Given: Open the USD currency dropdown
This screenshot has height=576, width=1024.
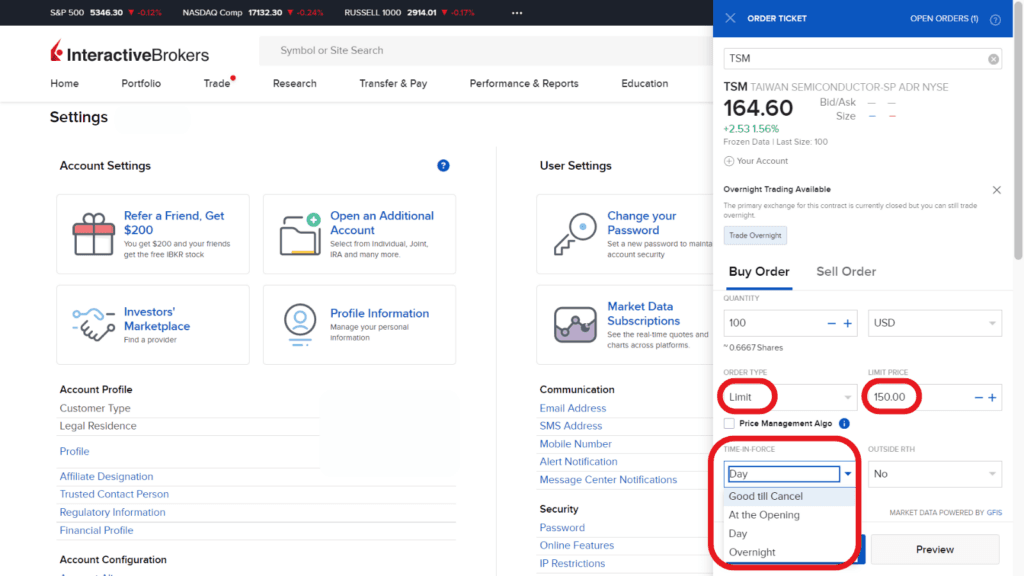Looking at the screenshot, I should [x=934, y=322].
